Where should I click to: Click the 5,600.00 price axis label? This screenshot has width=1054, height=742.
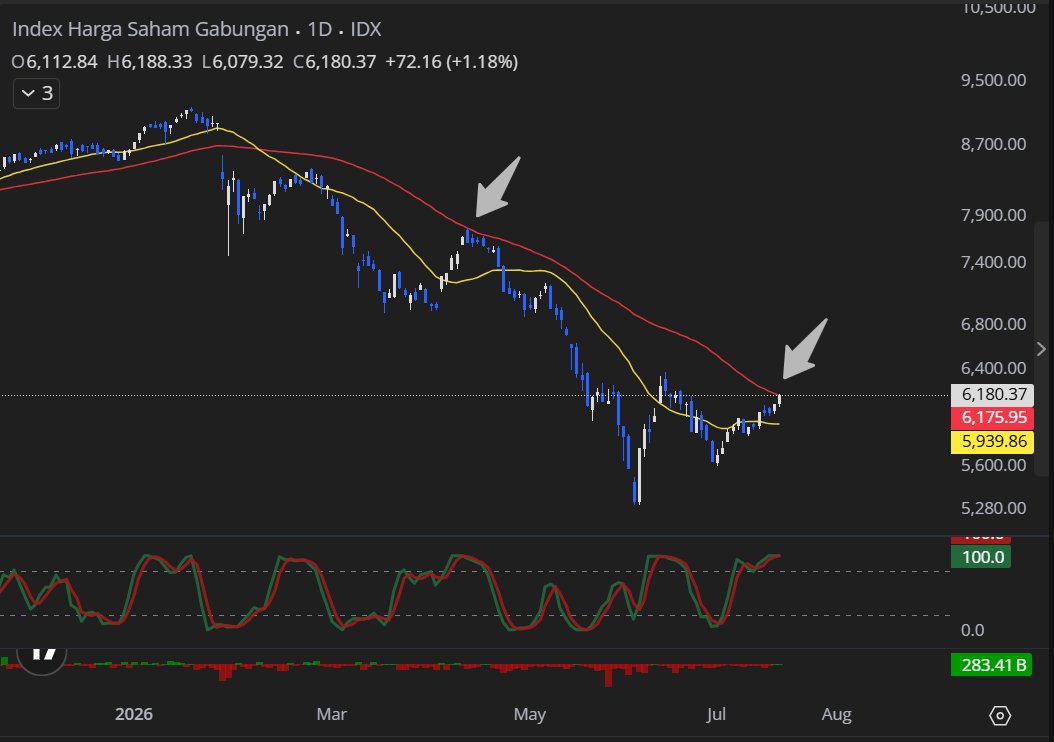click(x=994, y=465)
